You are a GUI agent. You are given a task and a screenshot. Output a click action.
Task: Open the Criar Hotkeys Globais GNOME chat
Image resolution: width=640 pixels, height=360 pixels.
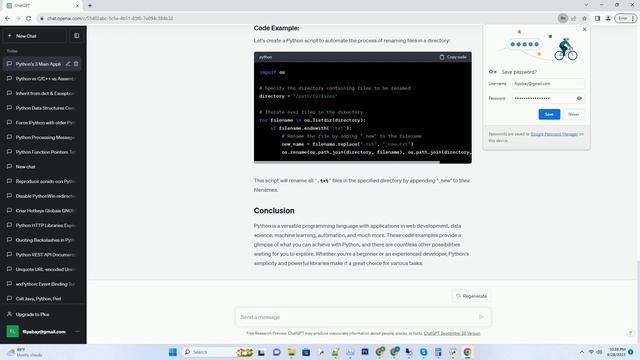click(x=42, y=211)
